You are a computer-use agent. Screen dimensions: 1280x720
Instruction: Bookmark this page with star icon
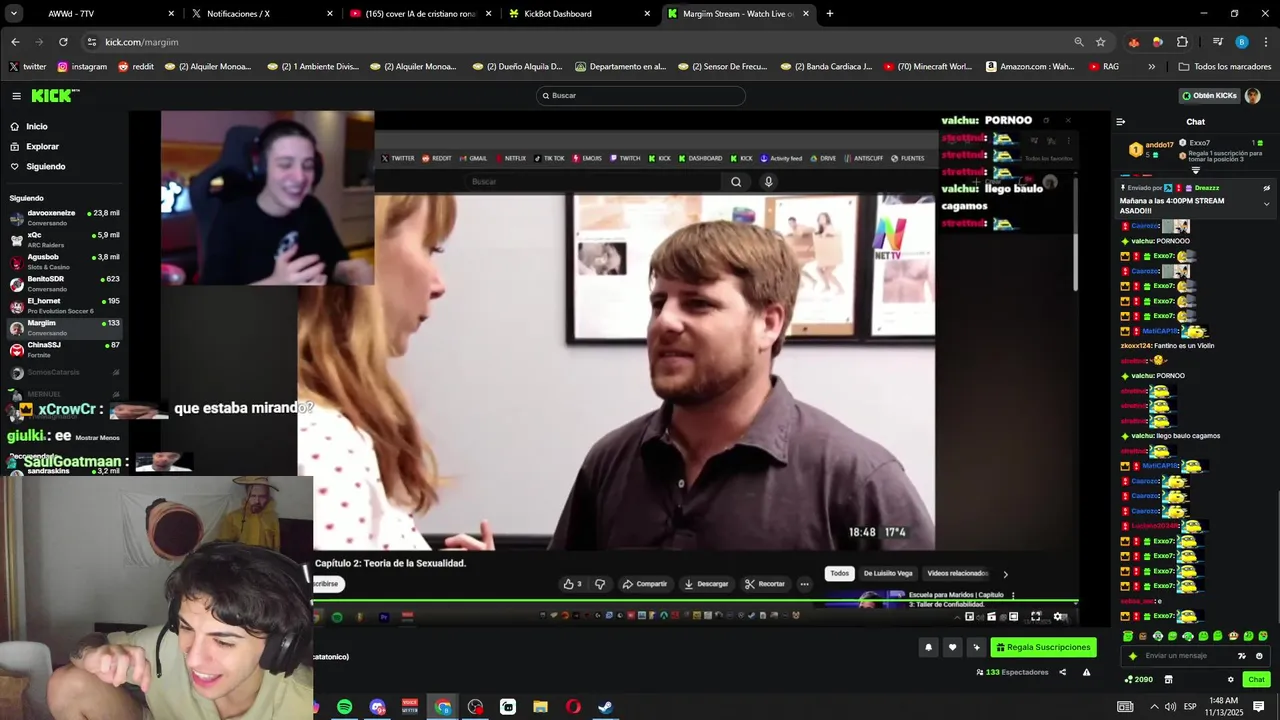tap(1100, 42)
